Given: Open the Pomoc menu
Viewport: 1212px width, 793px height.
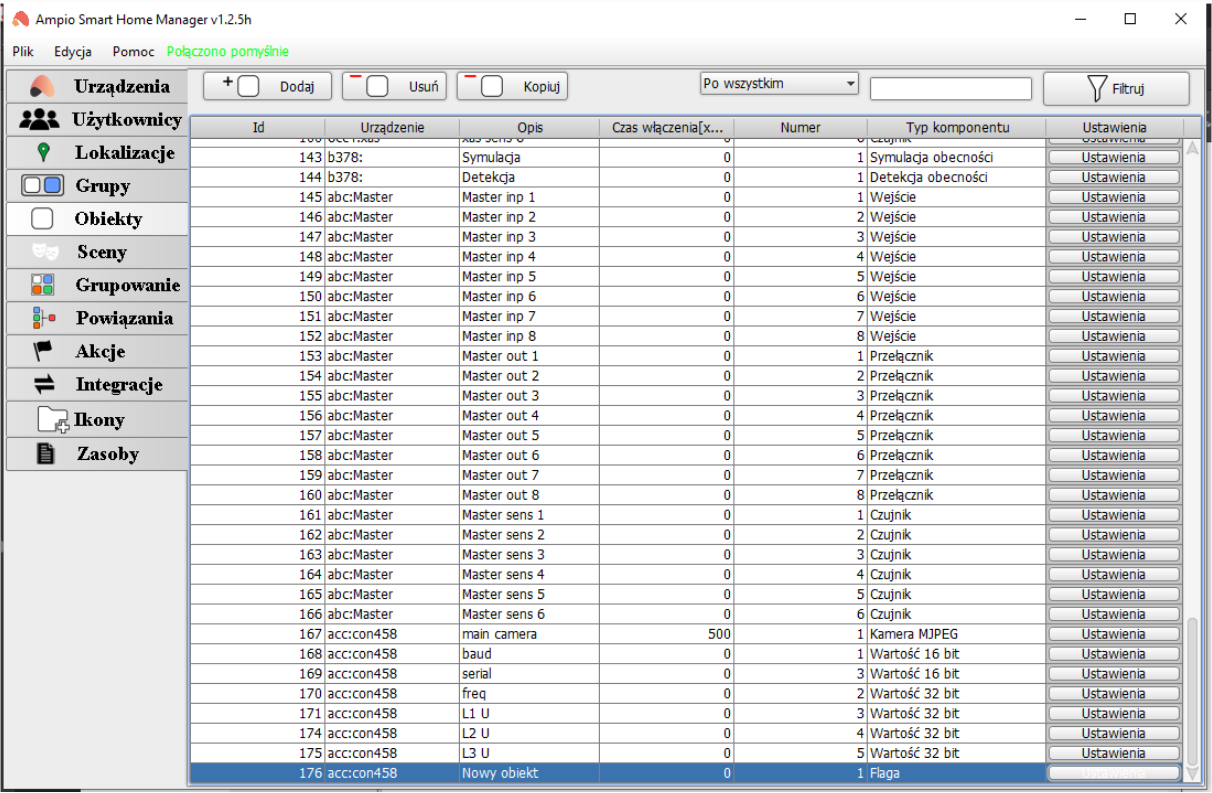Looking at the screenshot, I should (134, 51).
